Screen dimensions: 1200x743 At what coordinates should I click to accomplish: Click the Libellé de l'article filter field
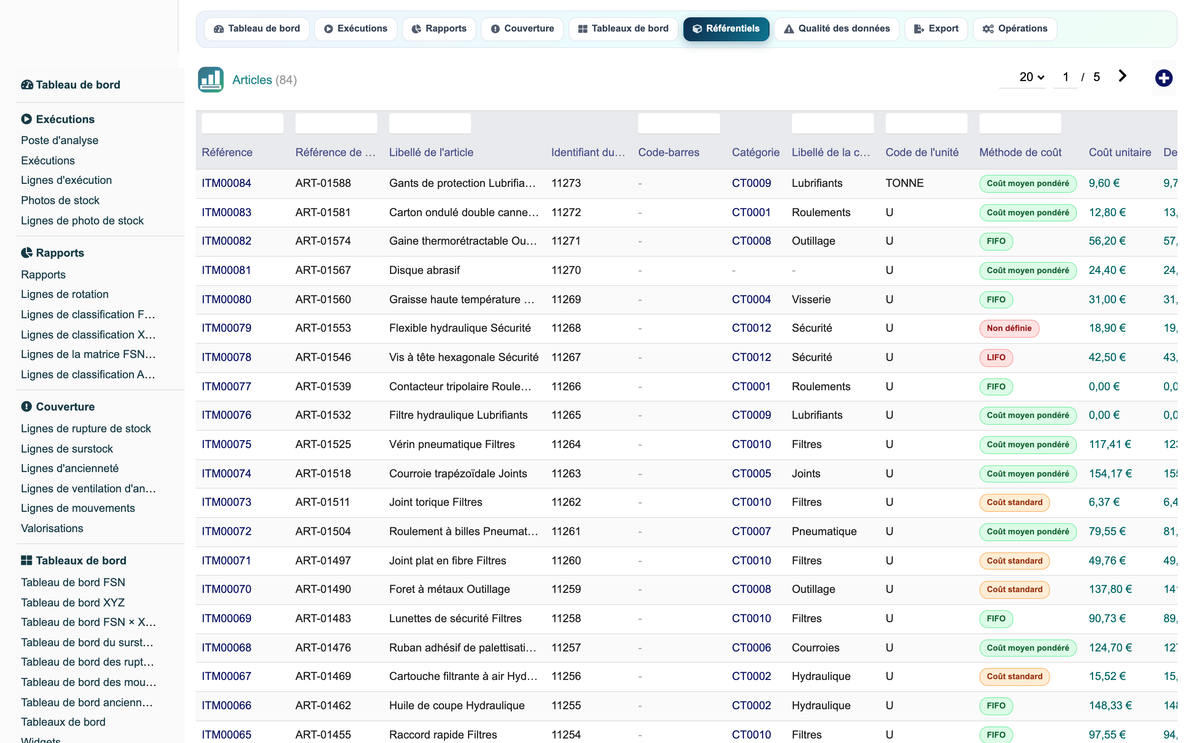(430, 123)
